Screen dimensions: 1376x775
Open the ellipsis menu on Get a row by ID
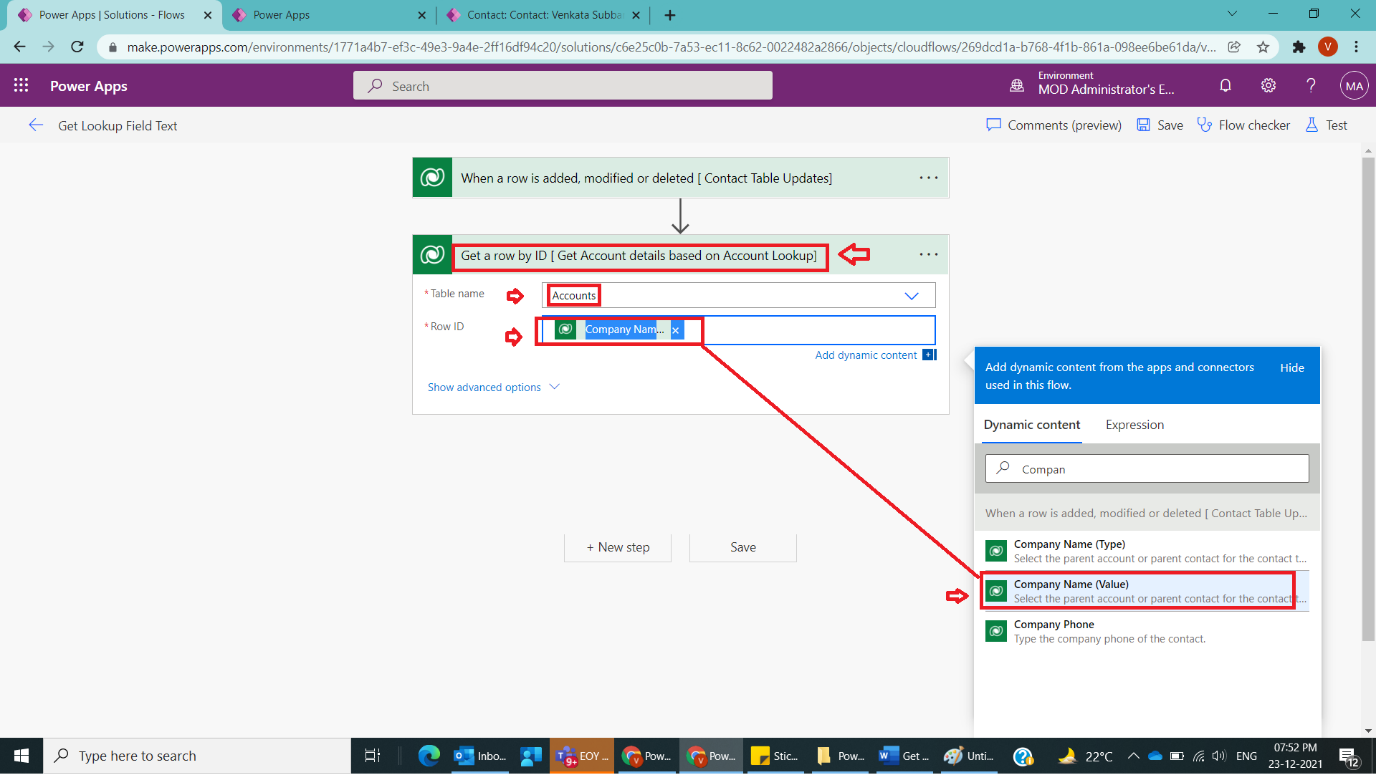click(928, 255)
